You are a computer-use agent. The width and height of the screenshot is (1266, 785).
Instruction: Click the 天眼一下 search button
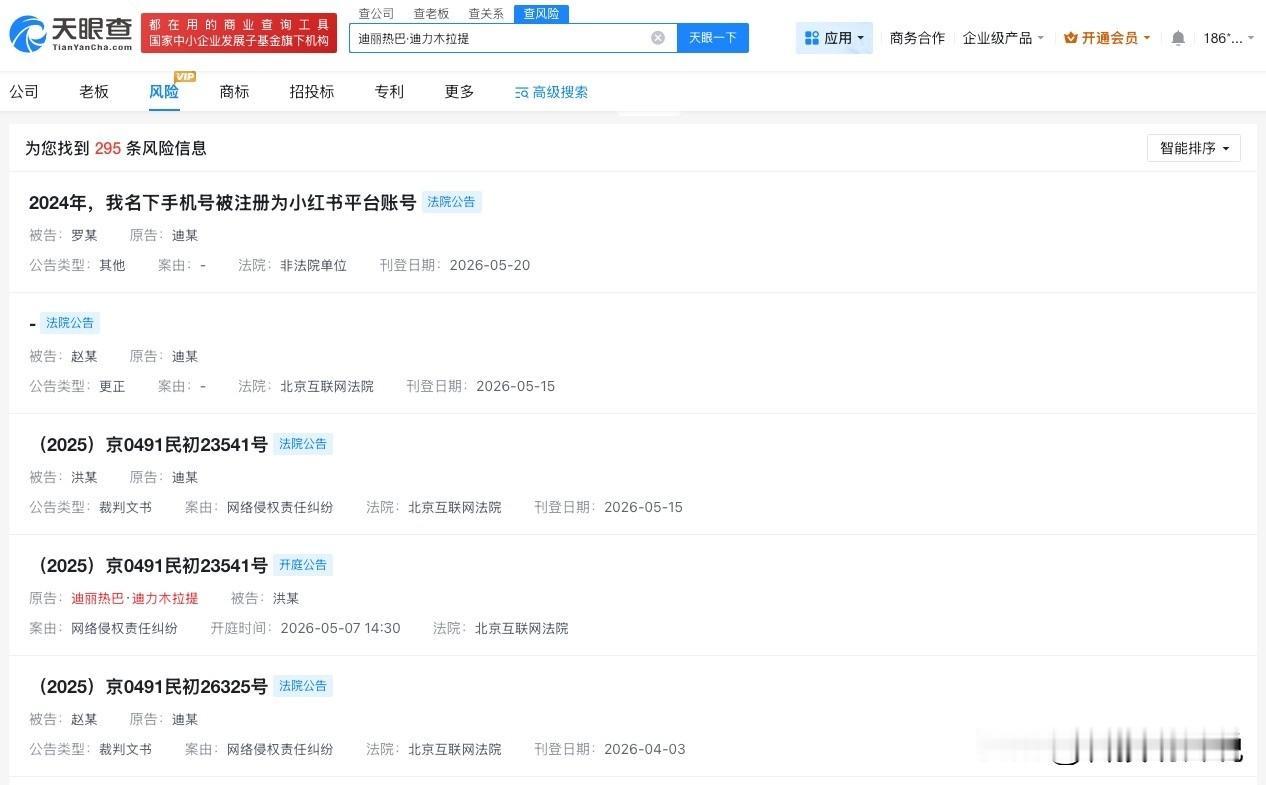pos(713,38)
